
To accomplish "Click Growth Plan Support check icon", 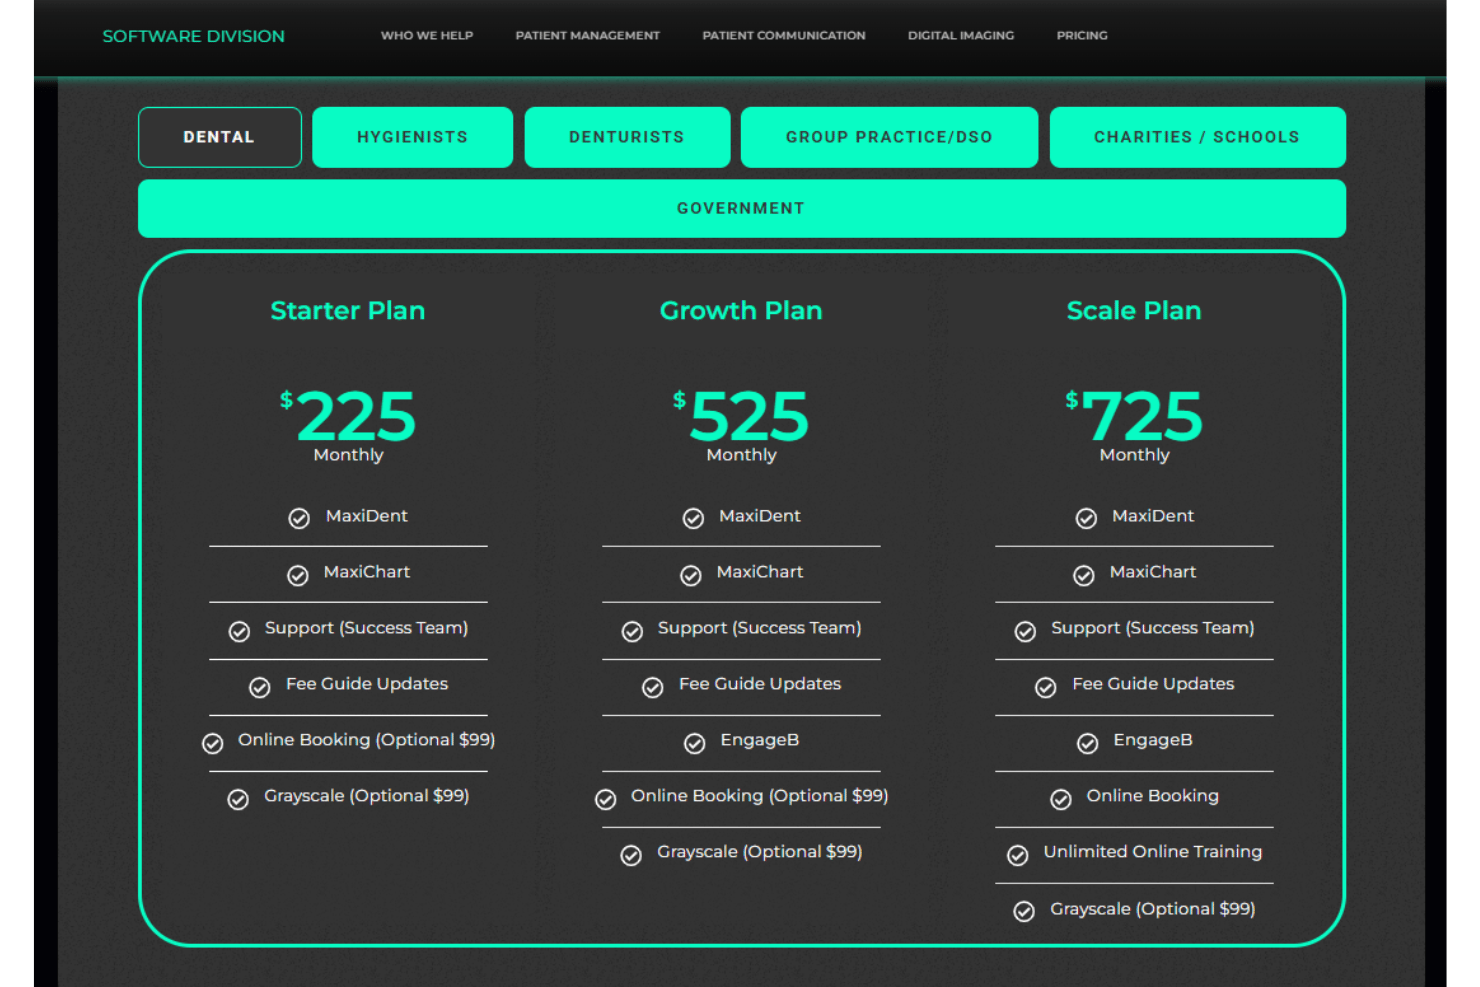I will click(632, 631).
